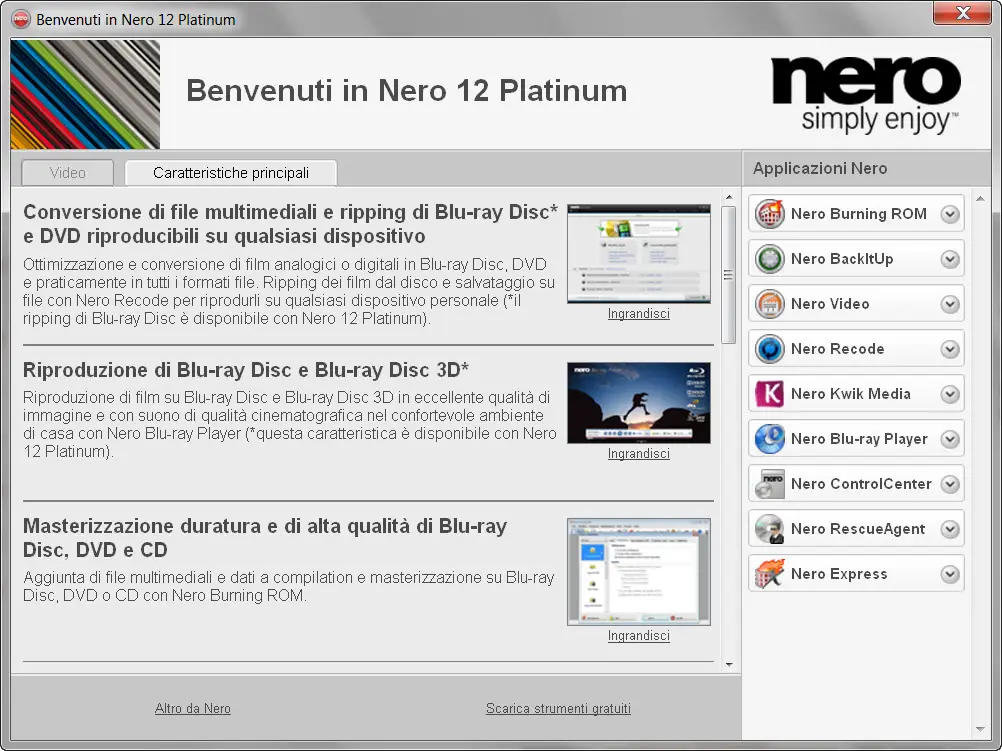Screen dimensions: 1002x751
Task: Expand the Nero BackItUp dropdown arrow
Action: (x=950, y=259)
